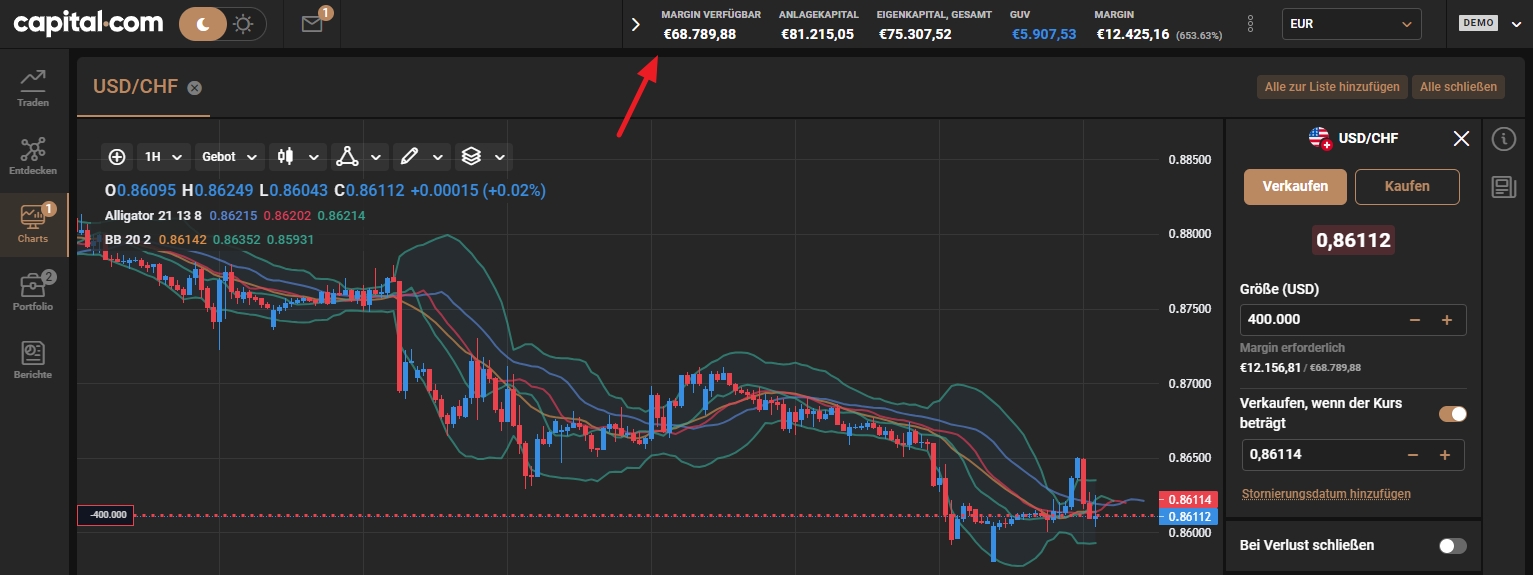This screenshot has height=575, width=1533.
Task: Open the layers icon in chart toolbar
Action: click(x=472, y=157)
